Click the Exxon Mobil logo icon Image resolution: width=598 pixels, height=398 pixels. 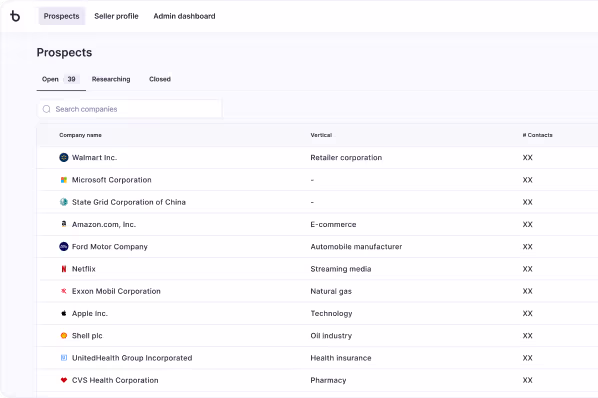click(x=64, y=291)
